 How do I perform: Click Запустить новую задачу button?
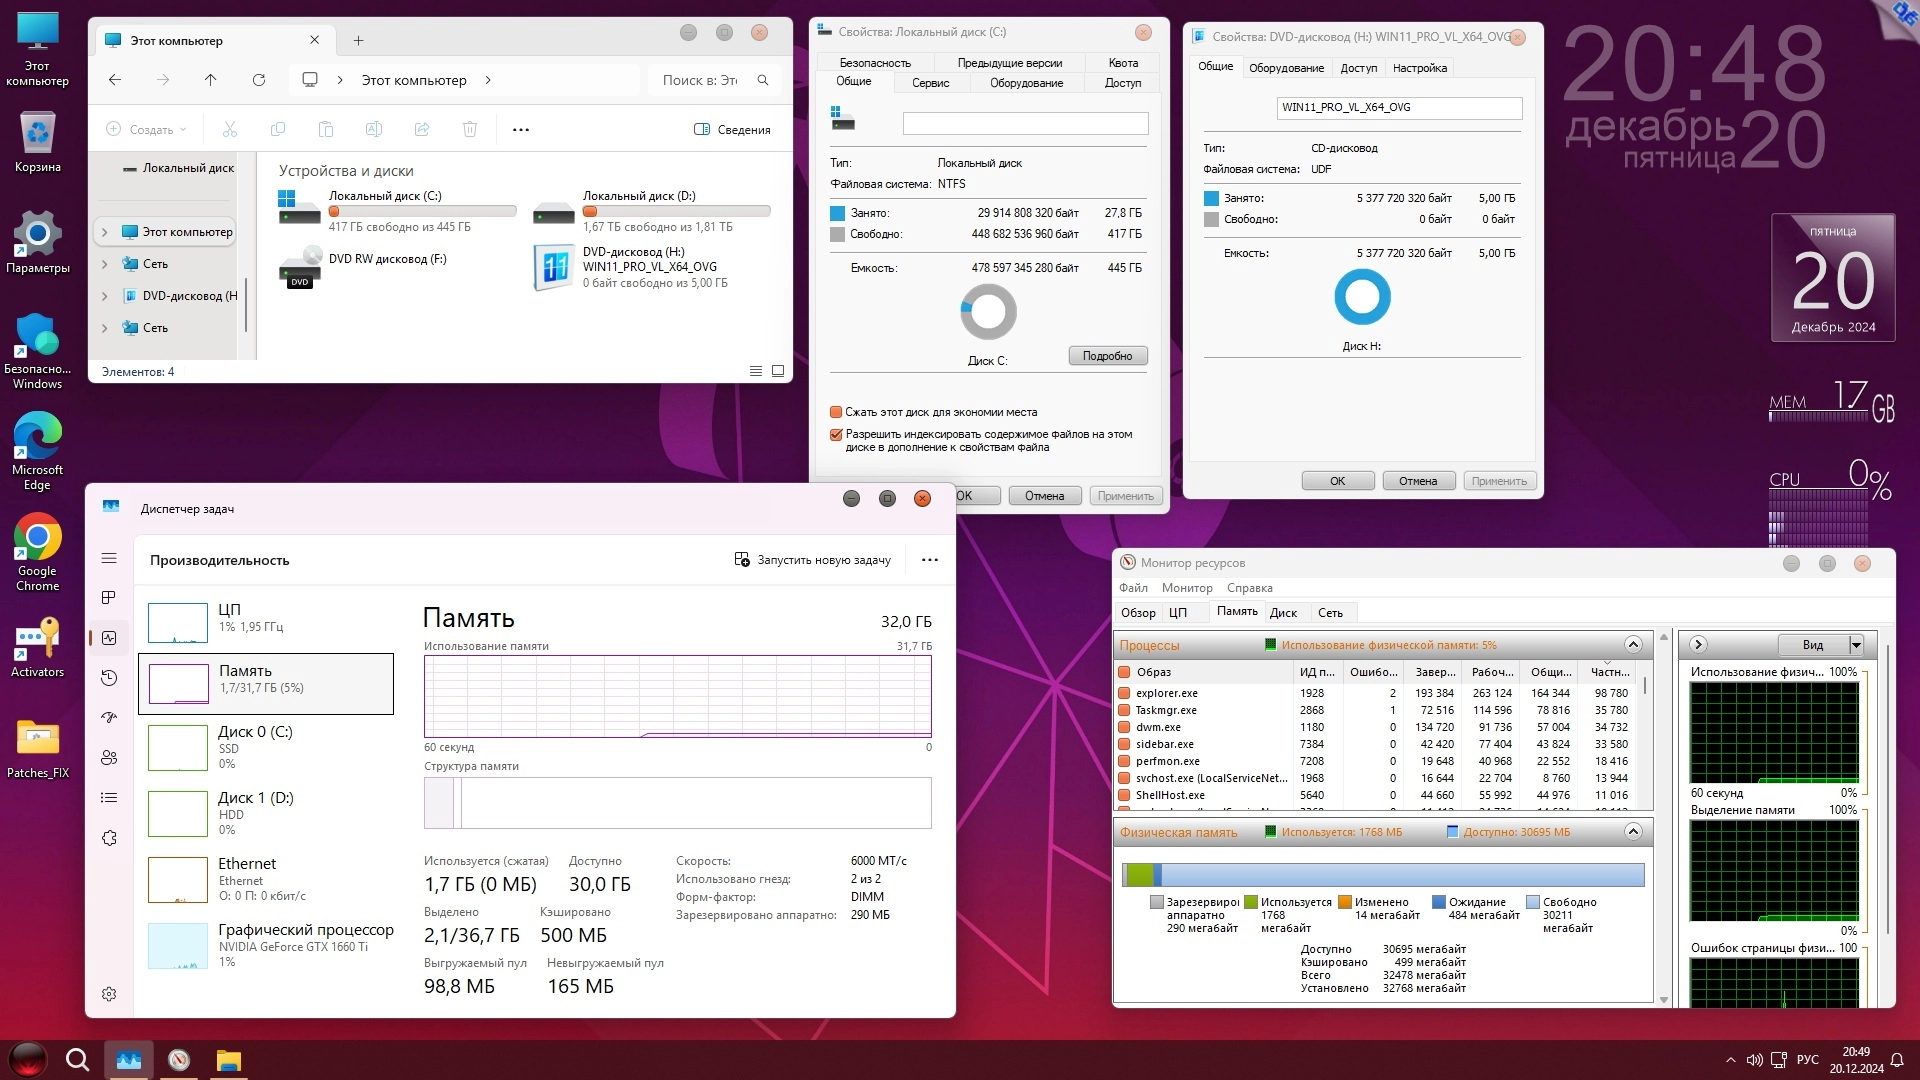click(x=812, y=560)
